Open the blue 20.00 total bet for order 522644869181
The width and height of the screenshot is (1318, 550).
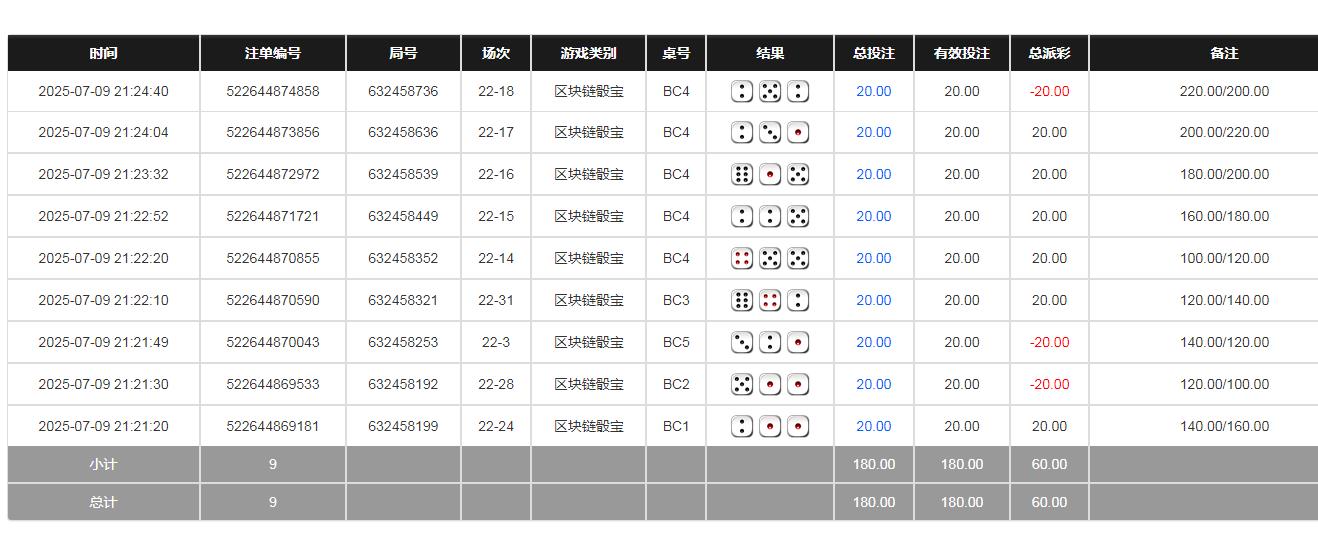click(x=873, y=426)
